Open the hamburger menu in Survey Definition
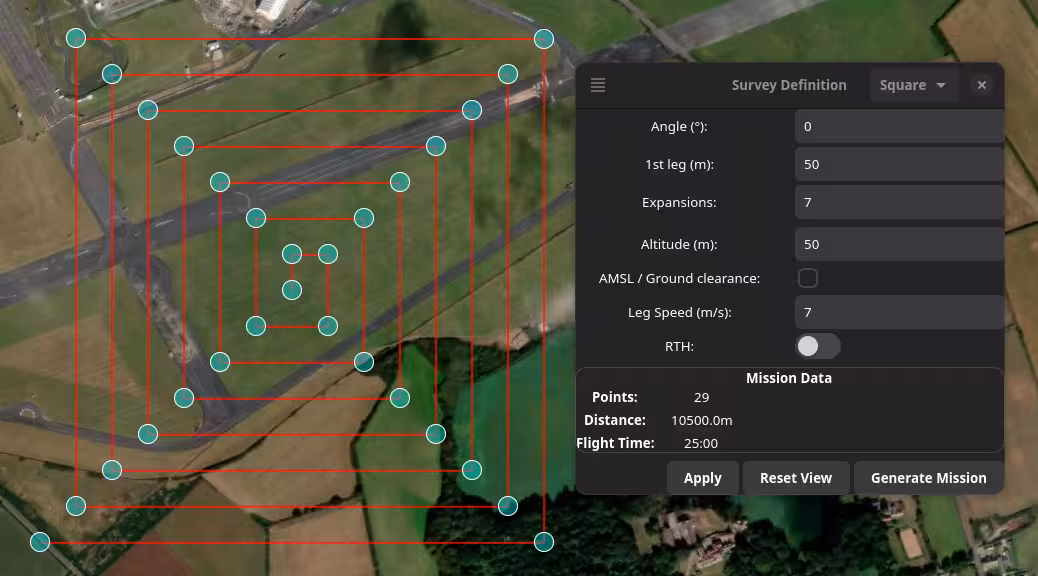The width and height of the screenshot is (1038, 576). (x=598, y=85)
